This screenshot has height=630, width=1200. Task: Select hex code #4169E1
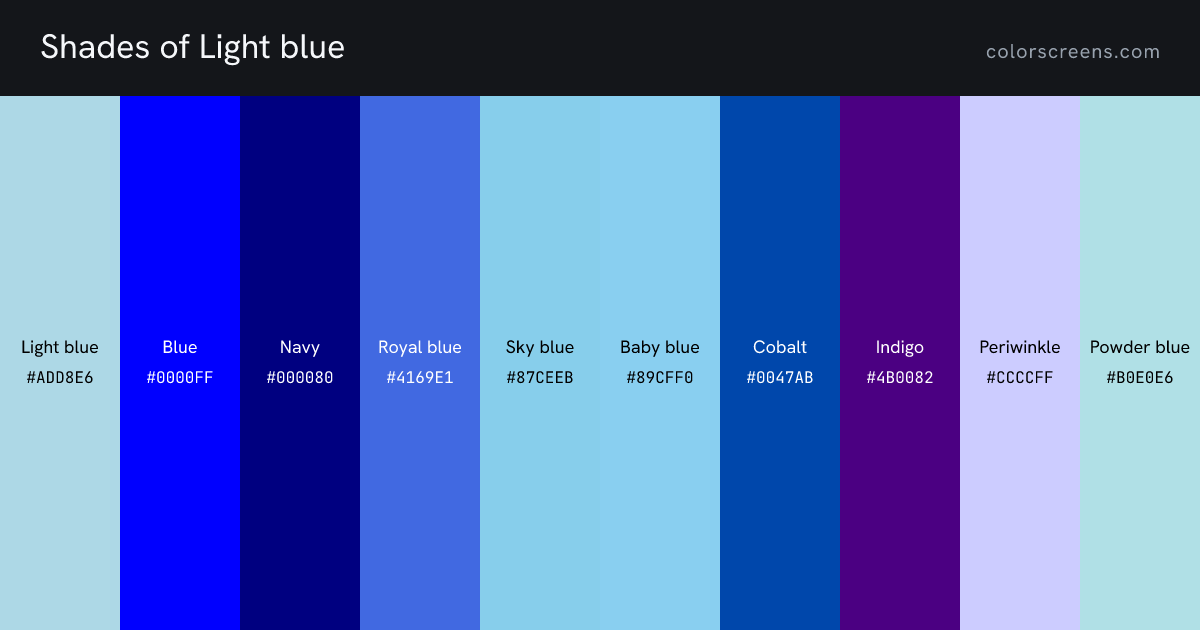click(420, 378)
